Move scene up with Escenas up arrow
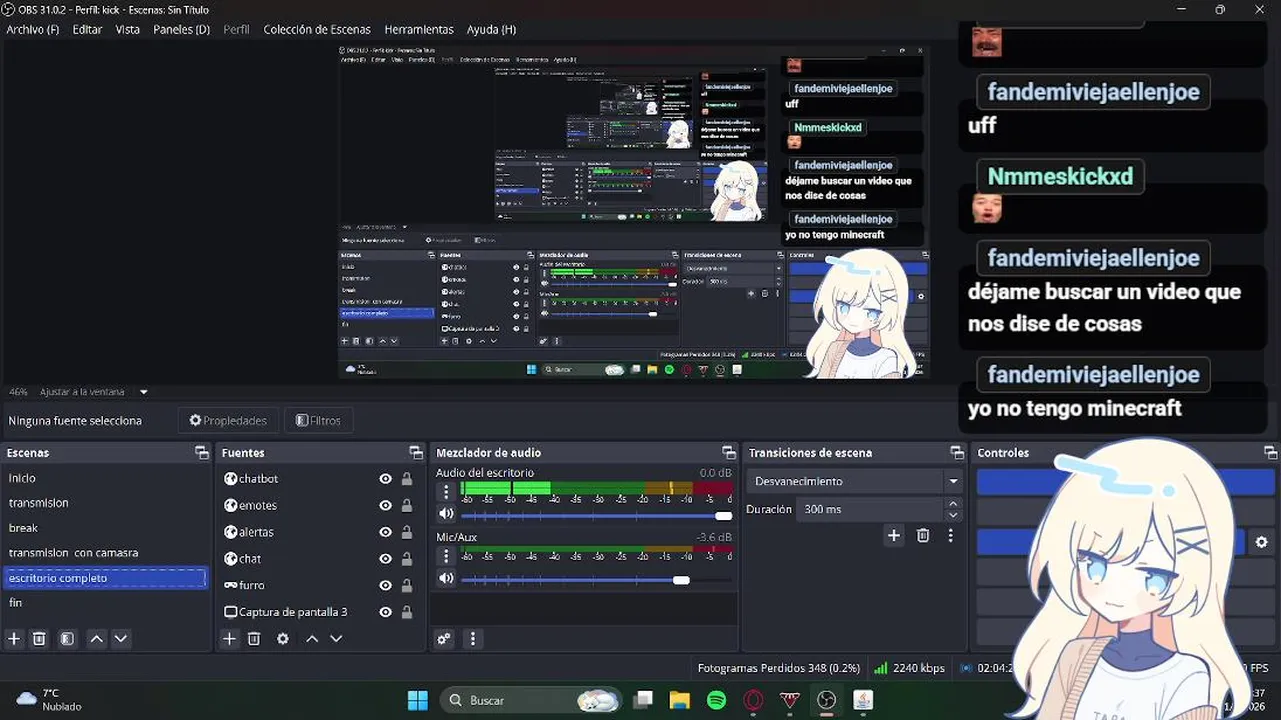 96,639
